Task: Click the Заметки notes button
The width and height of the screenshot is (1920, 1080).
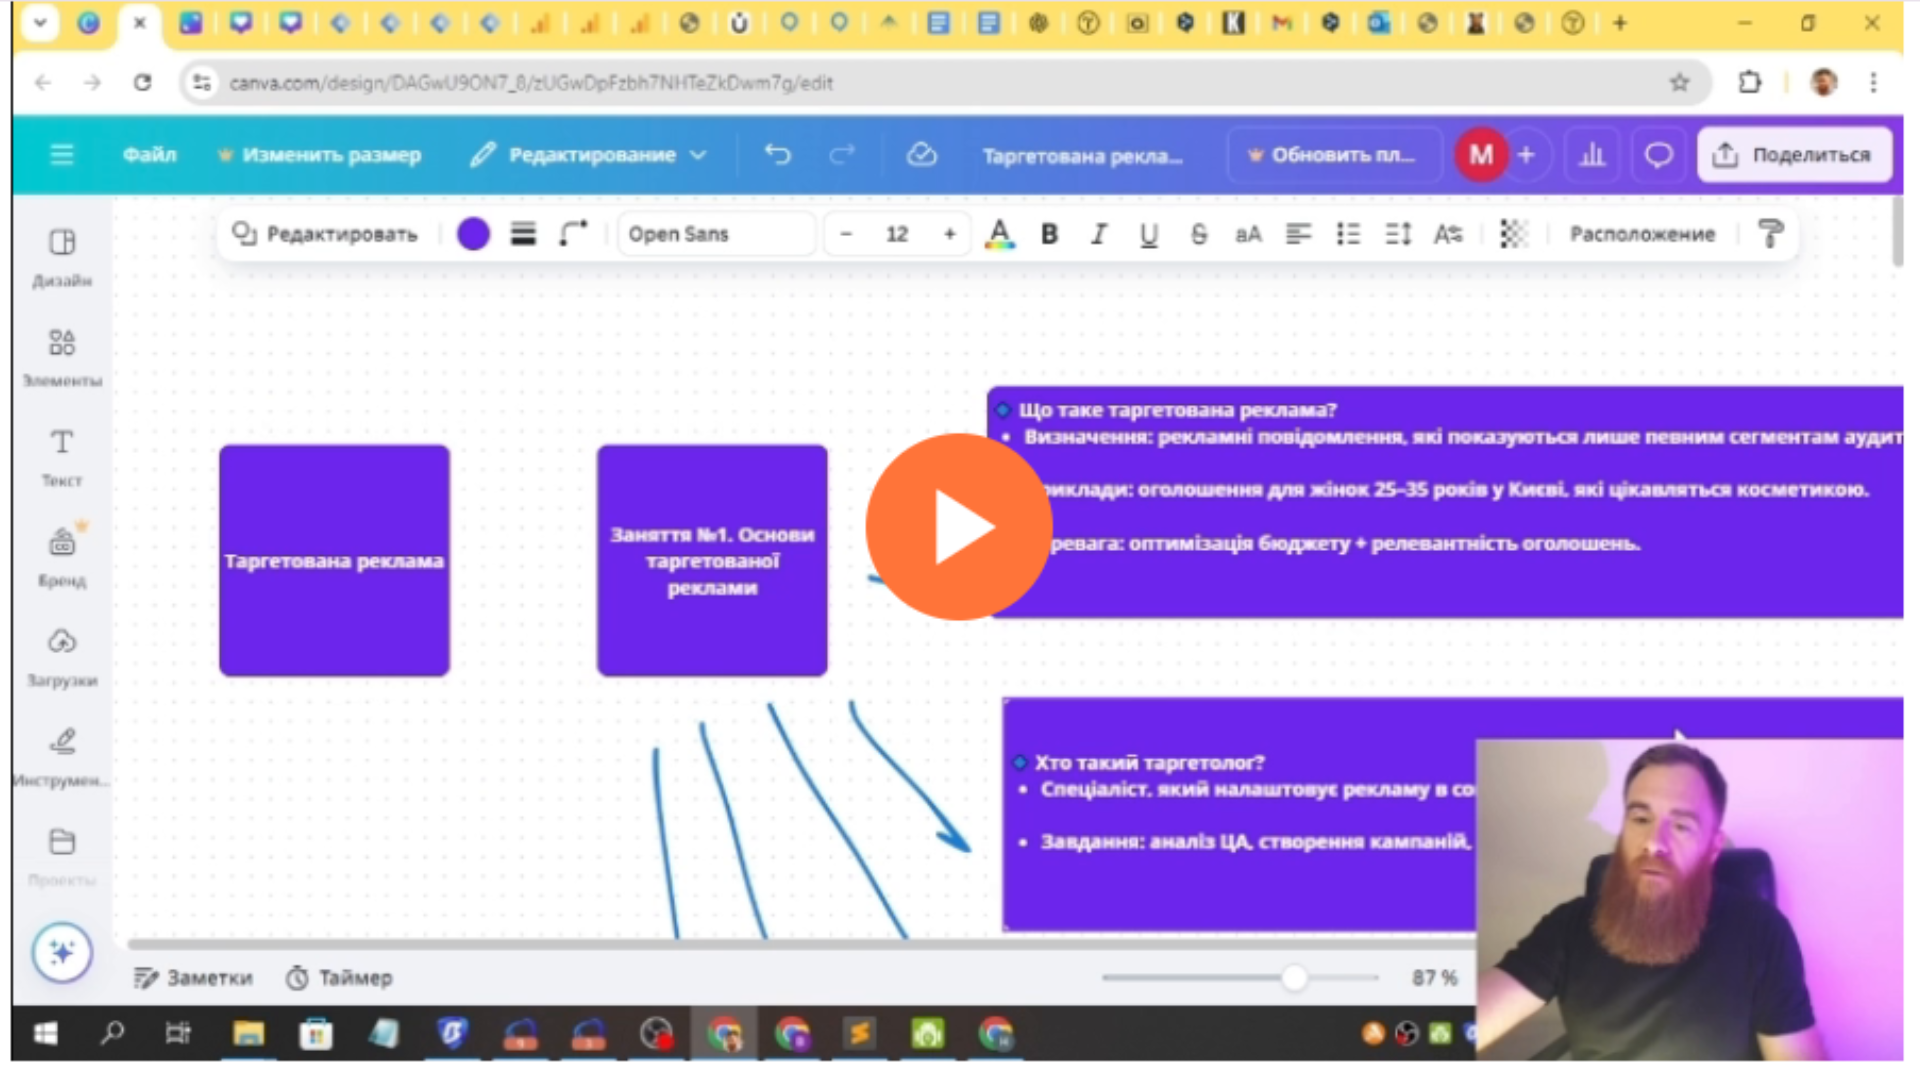Action: click(194, 977)
